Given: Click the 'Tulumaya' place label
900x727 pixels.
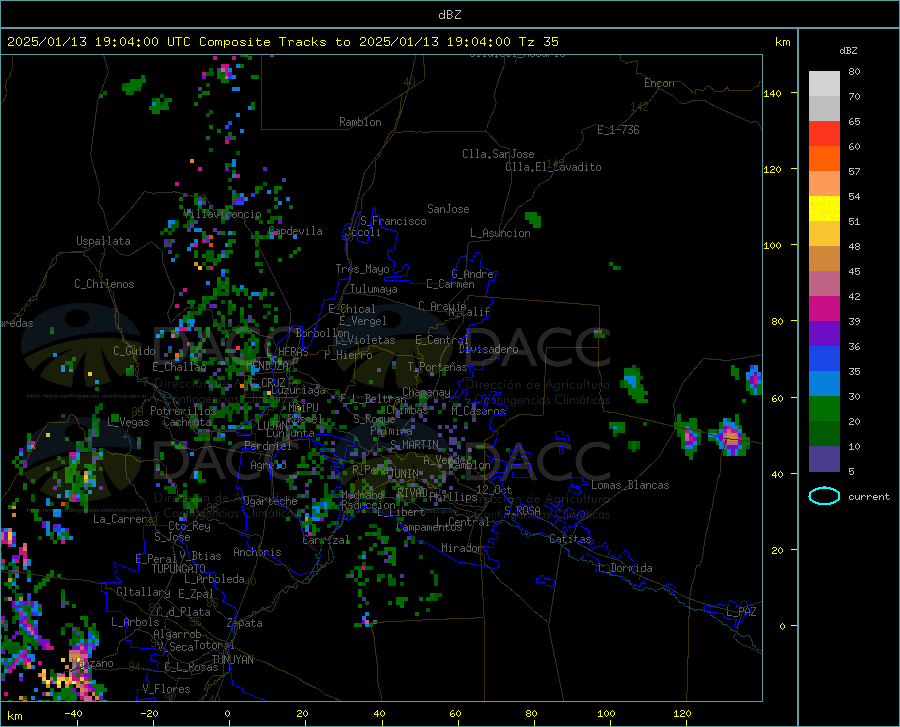Looking at the screenshot, I should click(x=374, y=289).
